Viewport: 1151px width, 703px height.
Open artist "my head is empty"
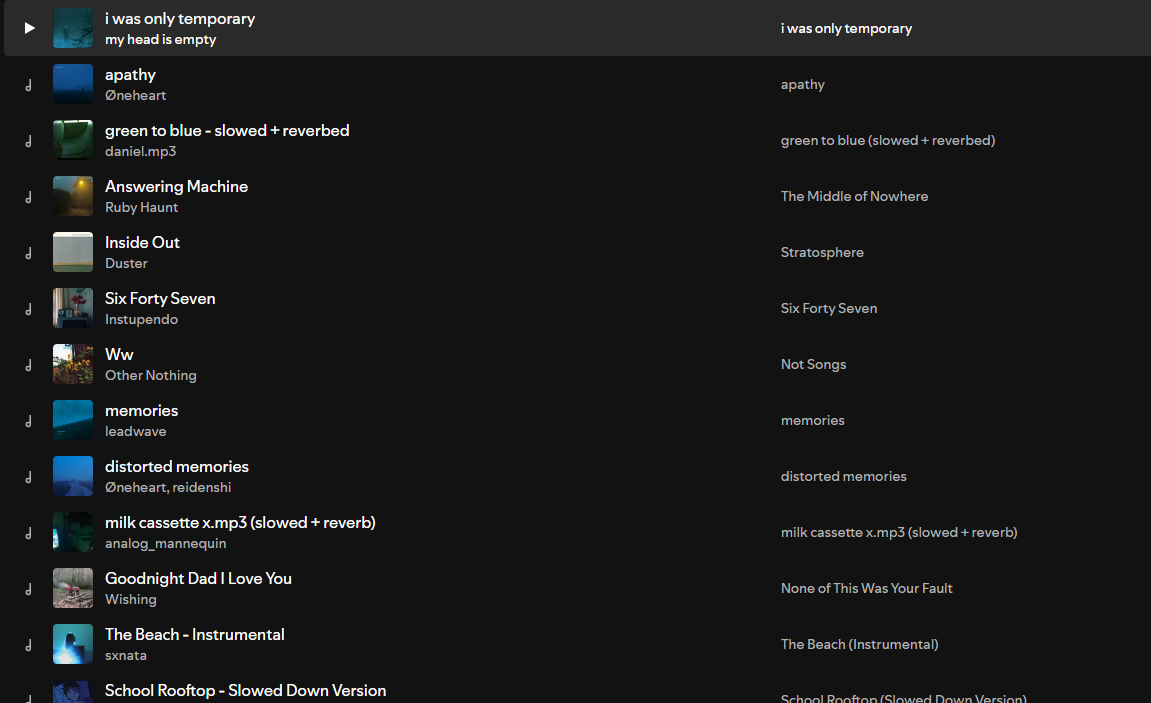(160, 40)
